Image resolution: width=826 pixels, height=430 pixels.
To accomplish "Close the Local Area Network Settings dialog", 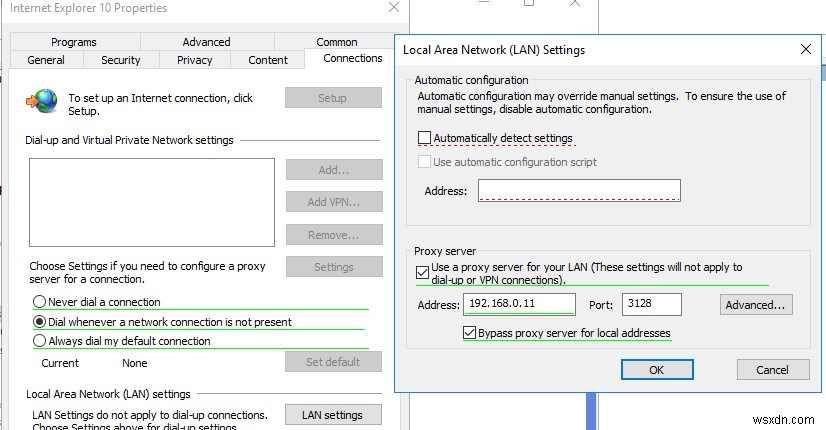I will 805,50.
